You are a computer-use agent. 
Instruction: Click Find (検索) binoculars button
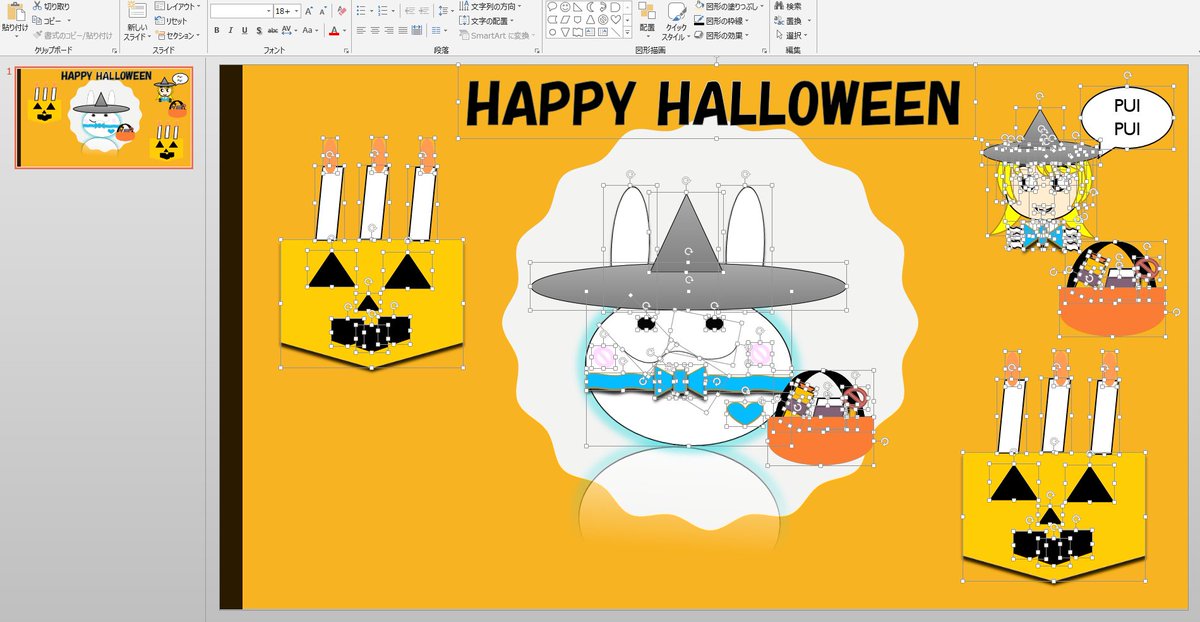(789, 6)
